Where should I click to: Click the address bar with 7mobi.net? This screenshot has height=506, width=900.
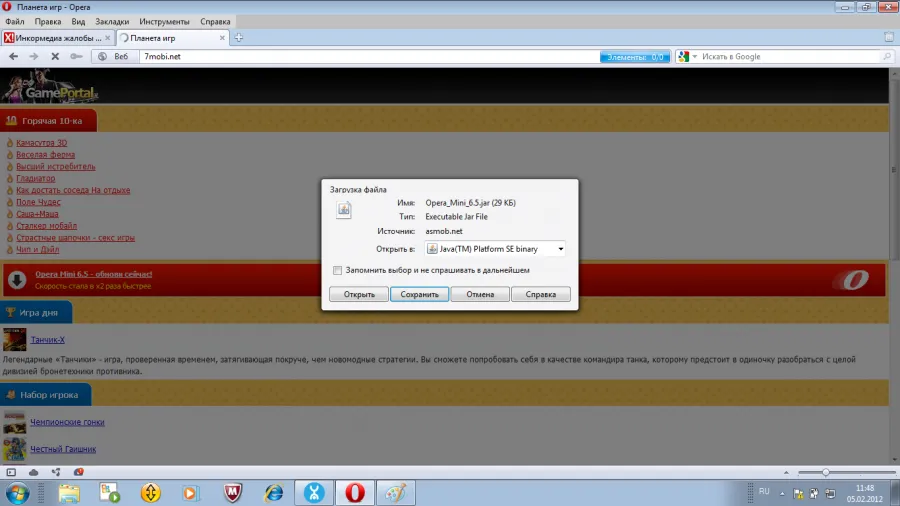[x=369, y=56]
